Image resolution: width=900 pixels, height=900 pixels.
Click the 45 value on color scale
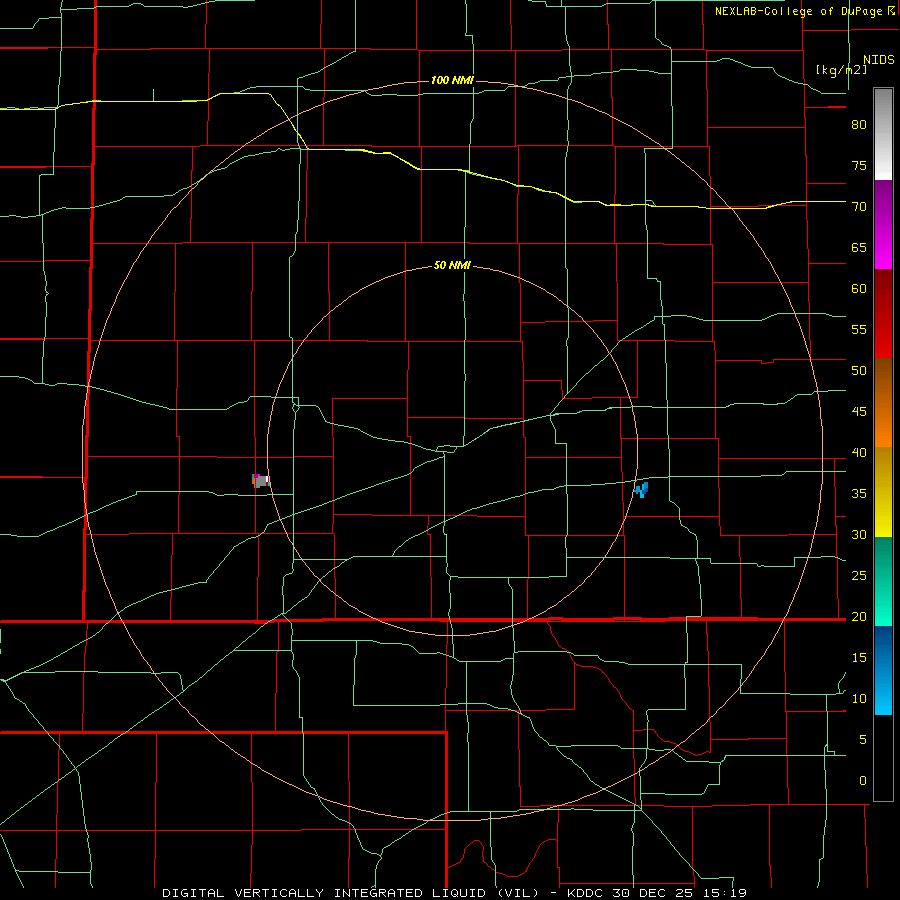pyautogui.click(x=859, y=412)
